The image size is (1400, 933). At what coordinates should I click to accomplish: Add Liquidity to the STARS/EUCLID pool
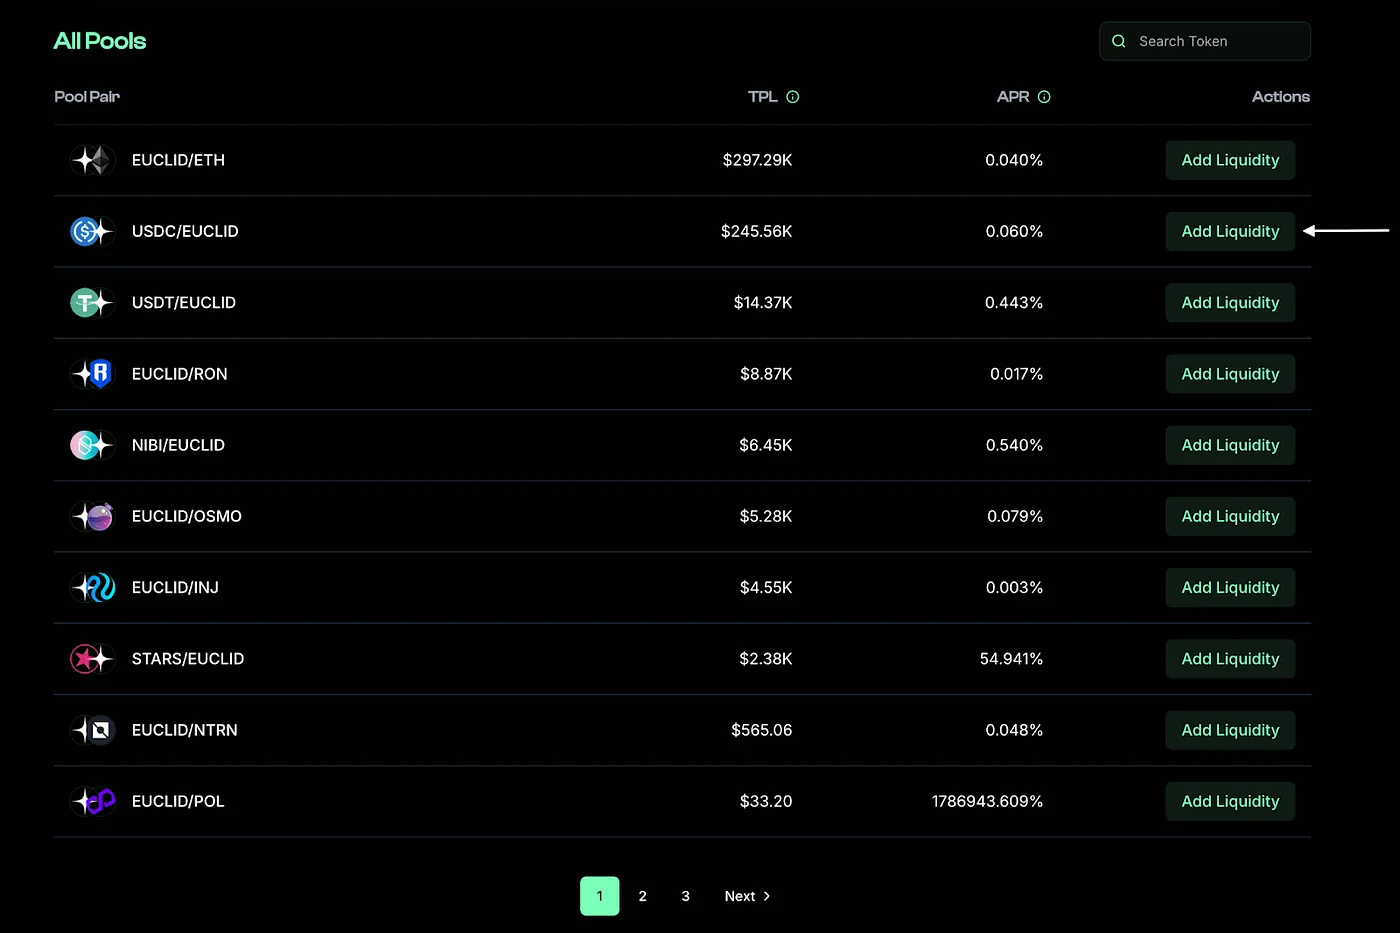(x=1230, y=659)
